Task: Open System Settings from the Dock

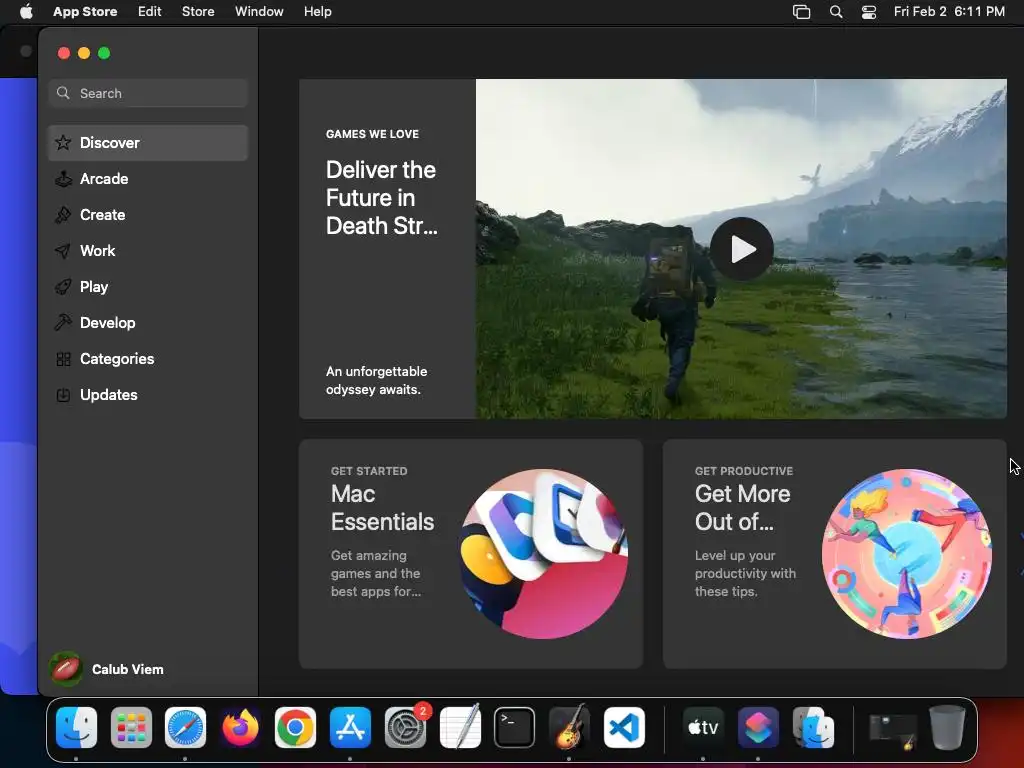Action: click(406, 728)
